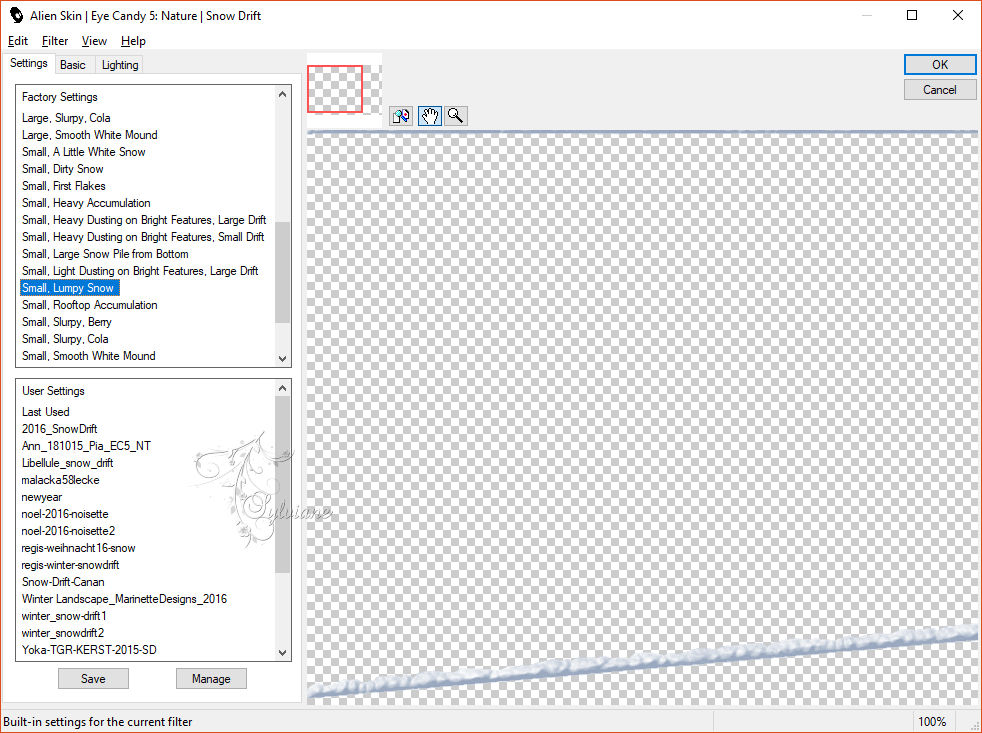Select user setting 'Yoka-TGR-KERST-2015-SD'
Image resolution: width=982 pixels, height=733 pixels.
[89, 649]
